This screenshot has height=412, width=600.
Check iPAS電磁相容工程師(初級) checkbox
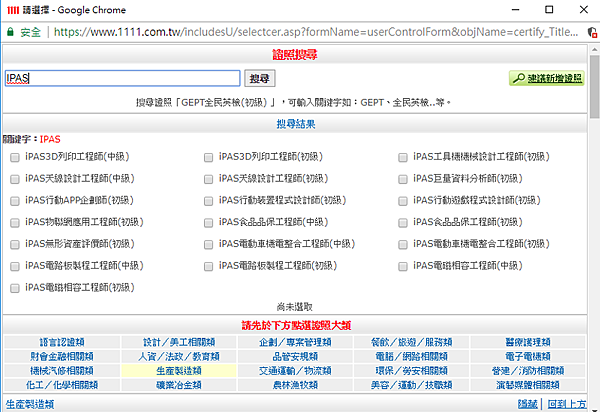coord(15,288)
